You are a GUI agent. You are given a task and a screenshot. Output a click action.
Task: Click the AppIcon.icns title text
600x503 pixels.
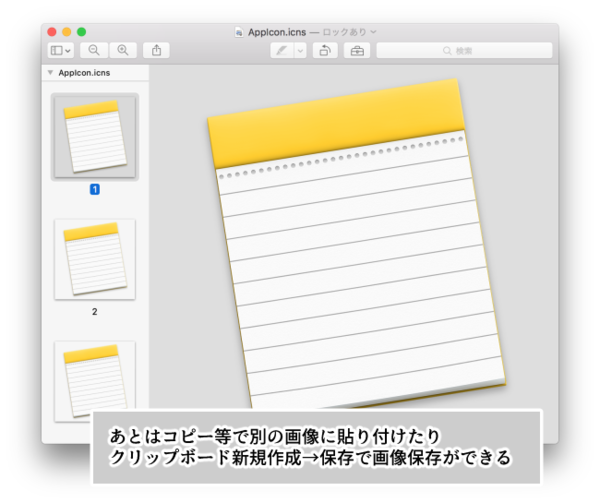(277, 32)
